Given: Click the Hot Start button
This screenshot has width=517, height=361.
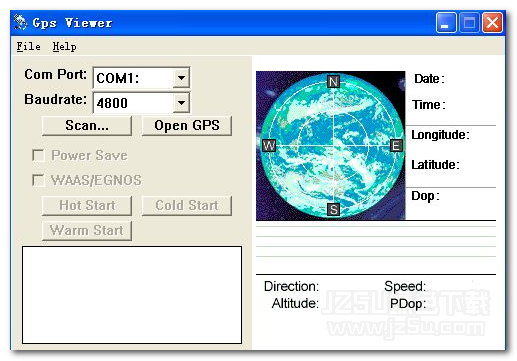Looking at the screenshot, I should (87, 205).
